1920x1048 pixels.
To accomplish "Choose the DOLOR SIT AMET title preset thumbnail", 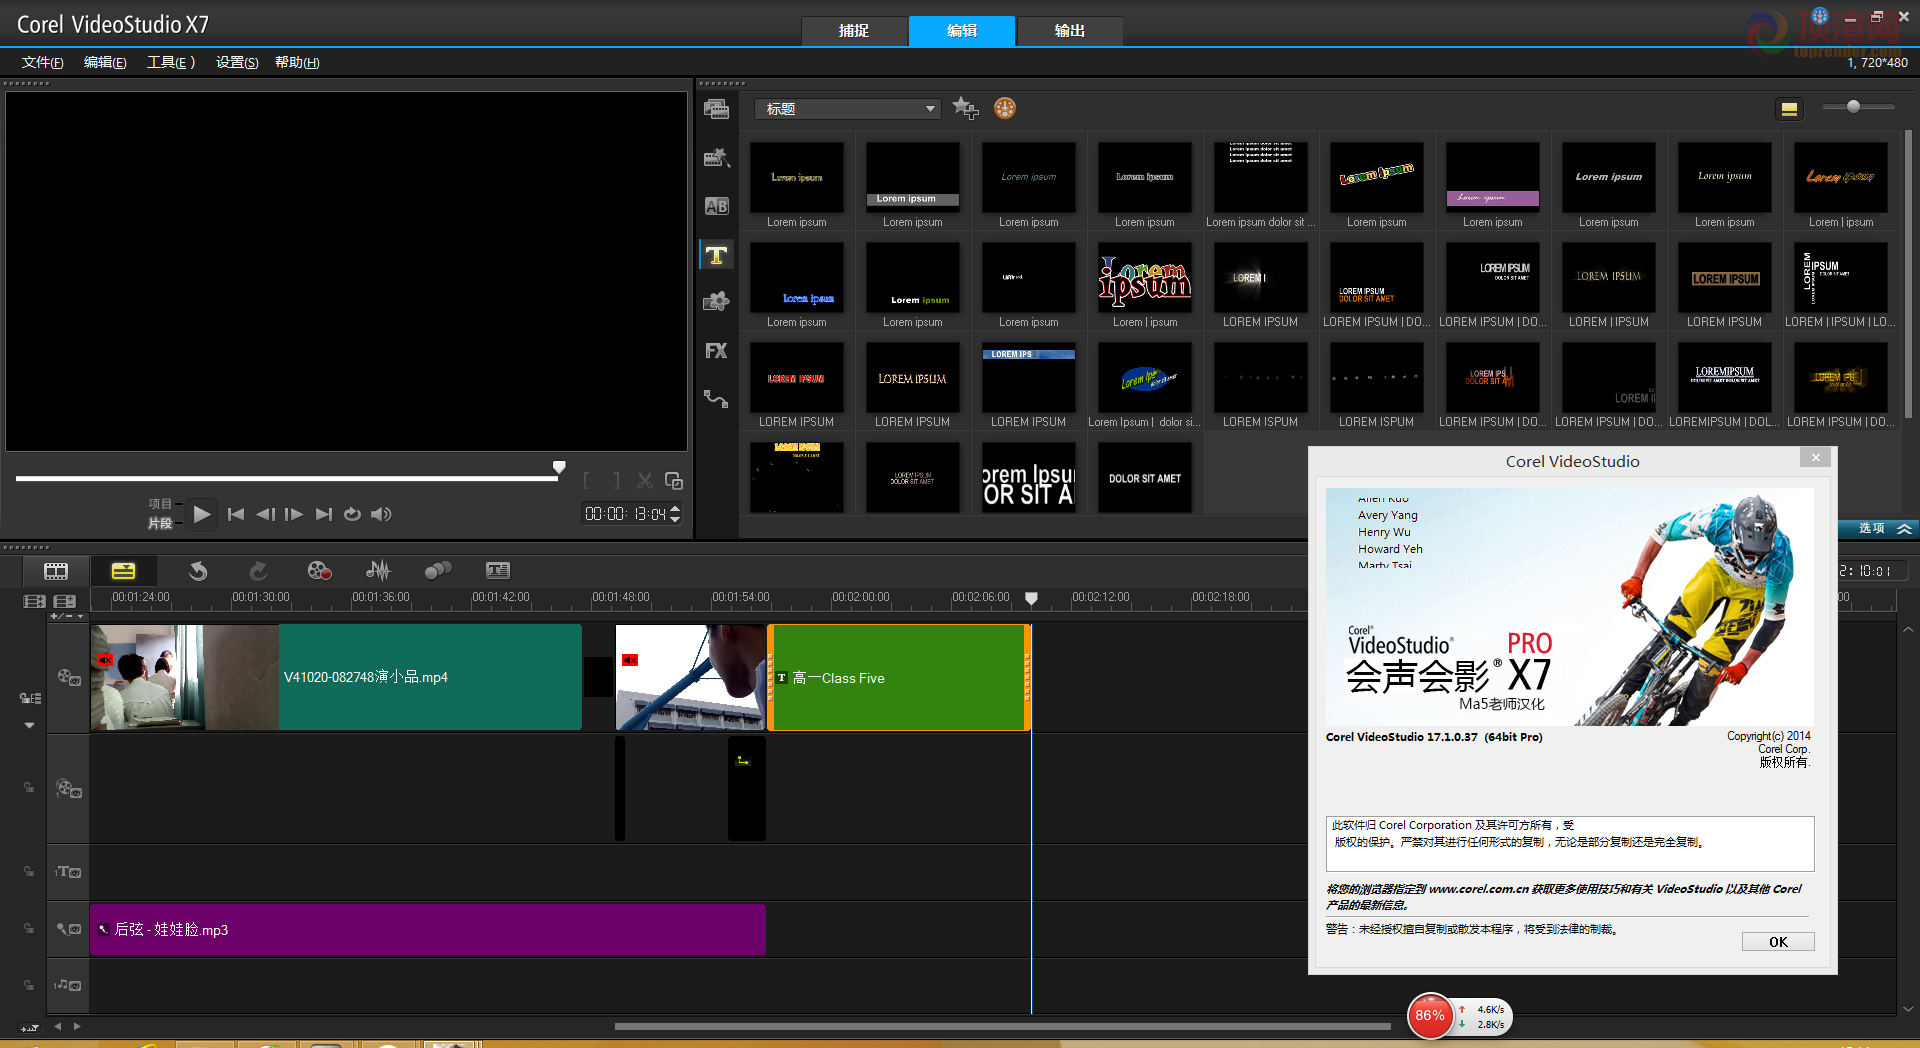I will coord(1145,478).
